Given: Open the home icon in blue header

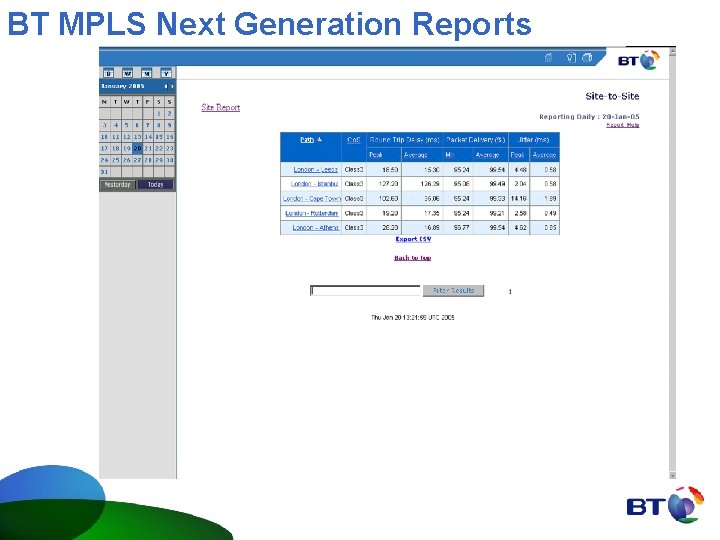Looking at the screenshot, I should (x=548, y=58).
